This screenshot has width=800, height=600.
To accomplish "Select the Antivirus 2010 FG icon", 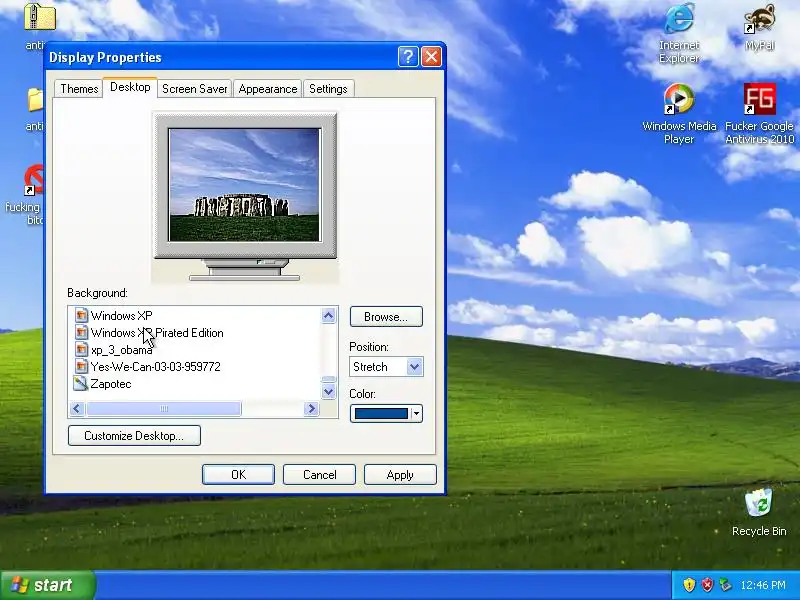I will click(x=760, y=99).
